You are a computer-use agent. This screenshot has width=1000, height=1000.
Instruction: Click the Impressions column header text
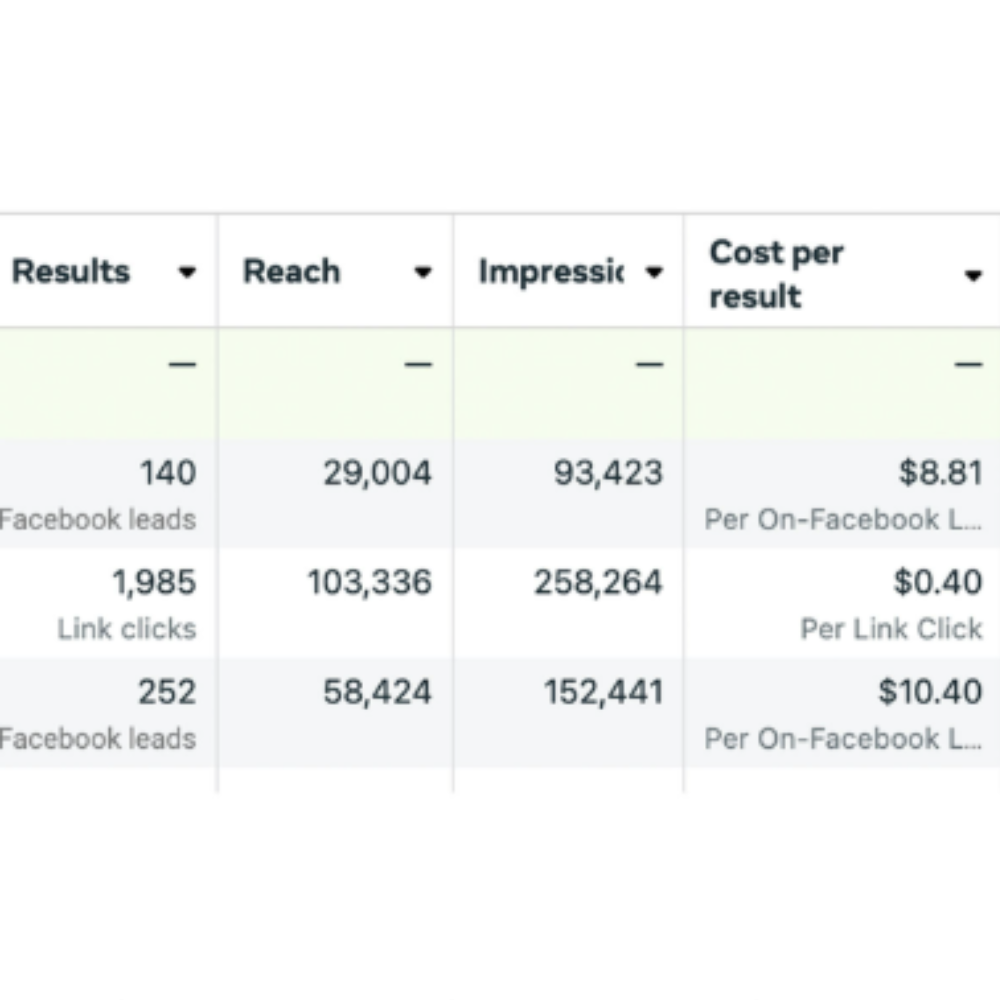(550, 272)
